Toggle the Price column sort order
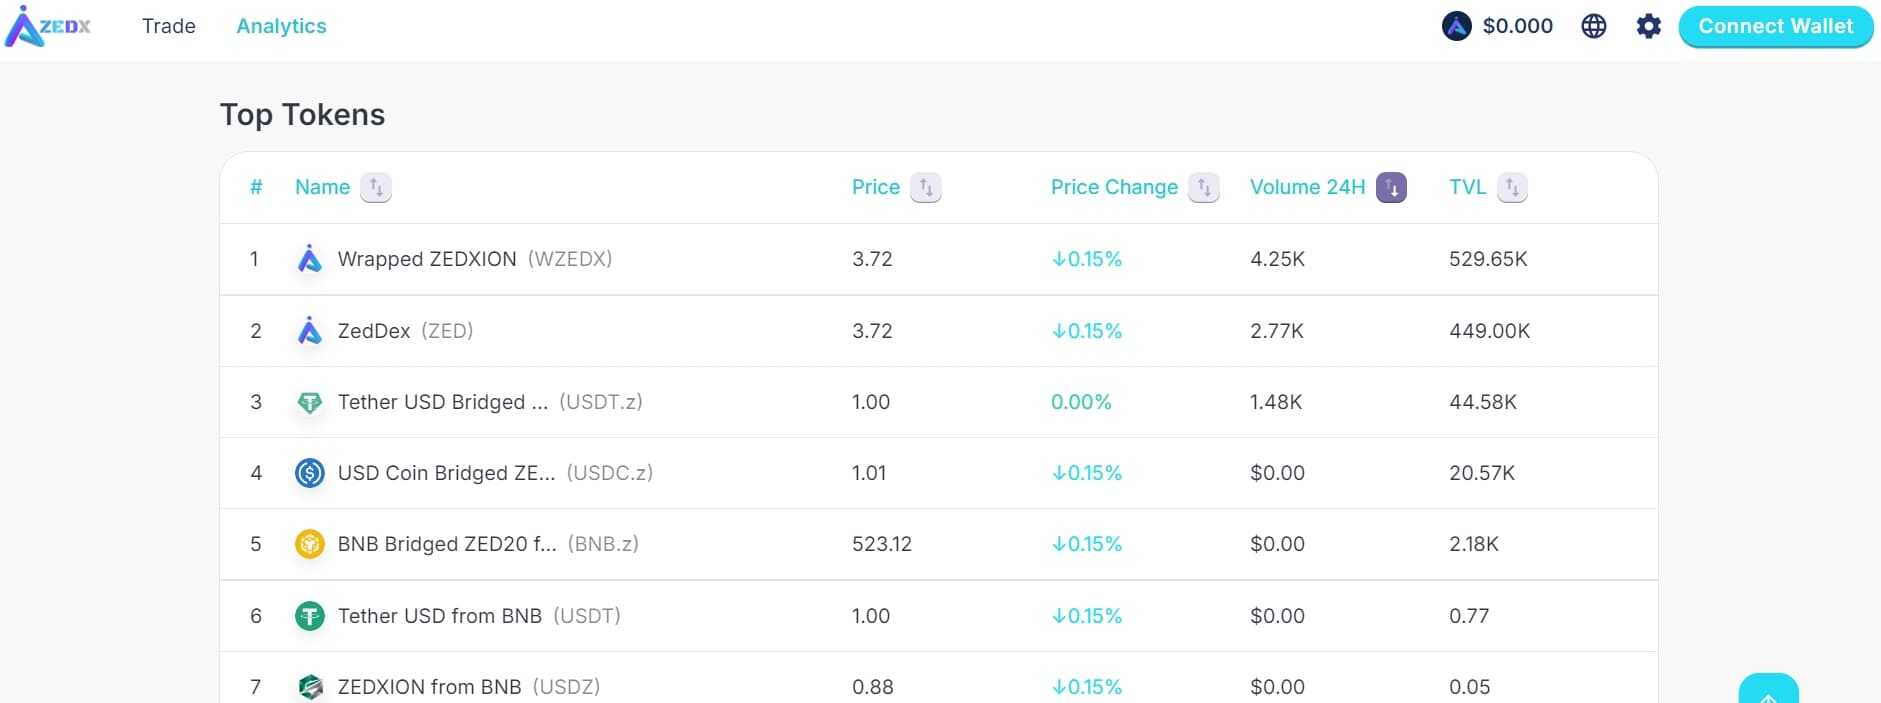The width and height of the screenshot is (1881, 703). [x=925, y=187]
